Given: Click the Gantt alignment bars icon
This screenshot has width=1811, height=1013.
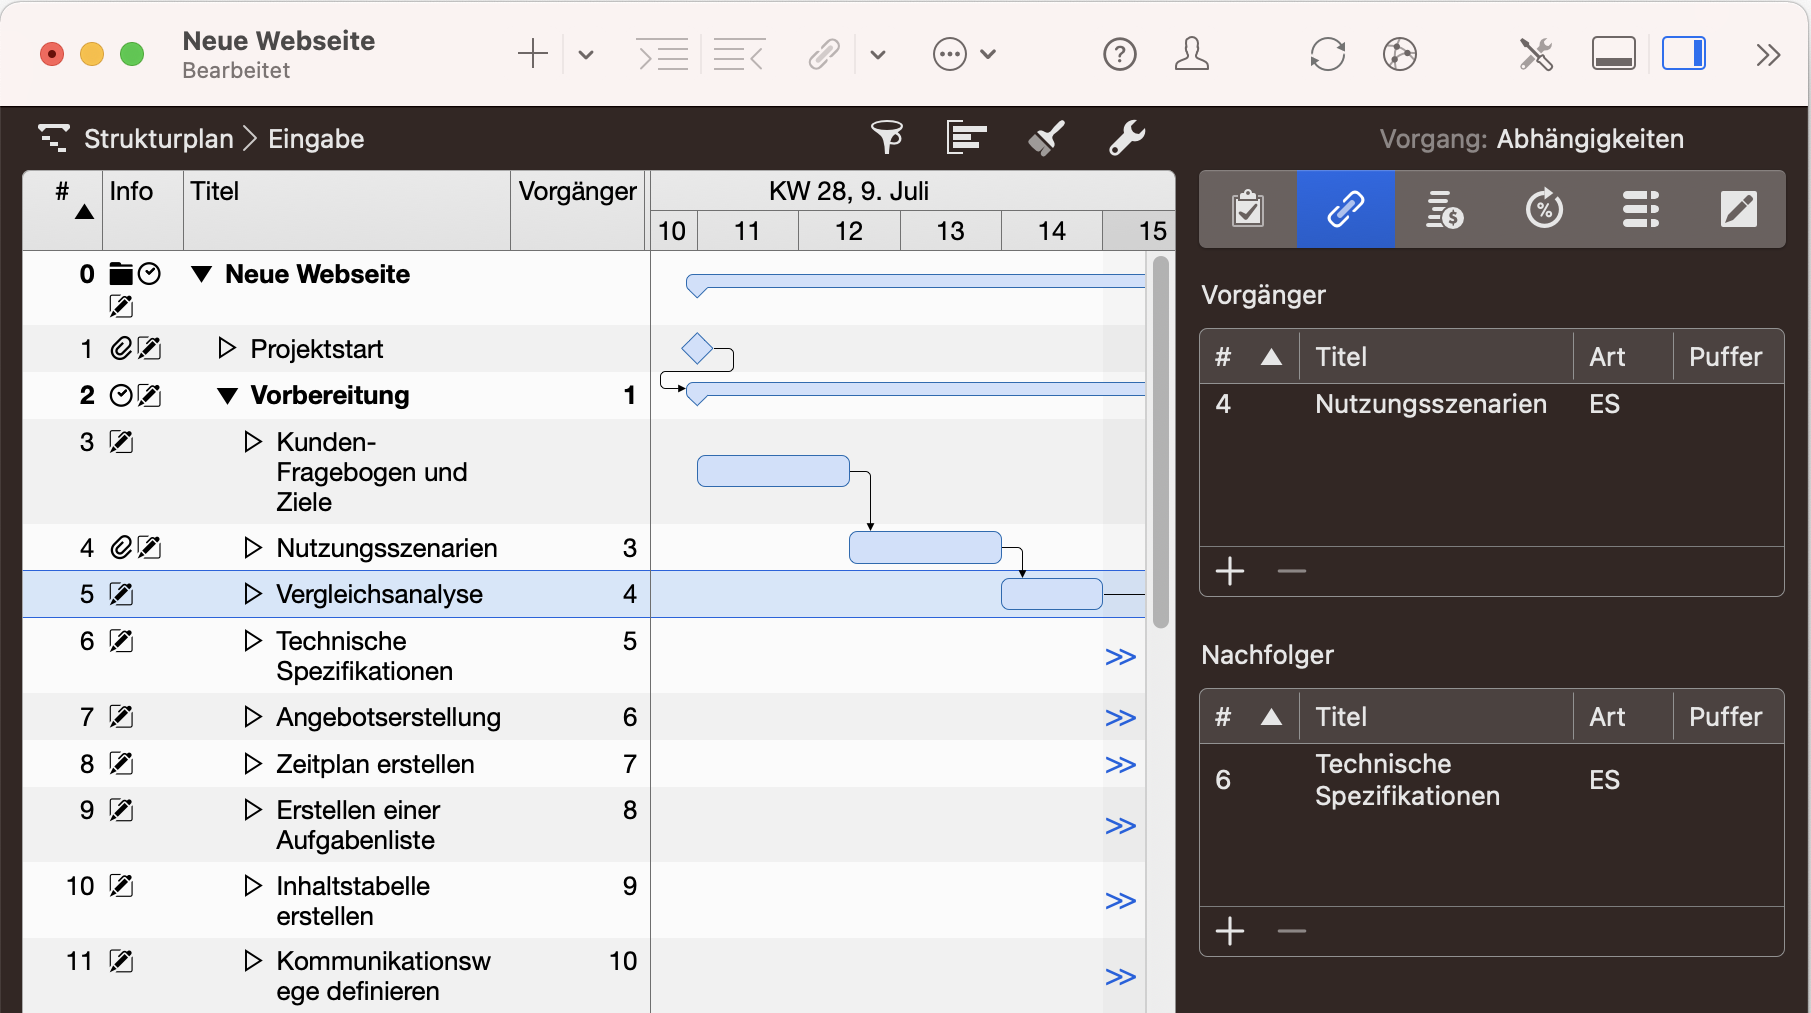Looking at the screenshot, I should 966,138.
